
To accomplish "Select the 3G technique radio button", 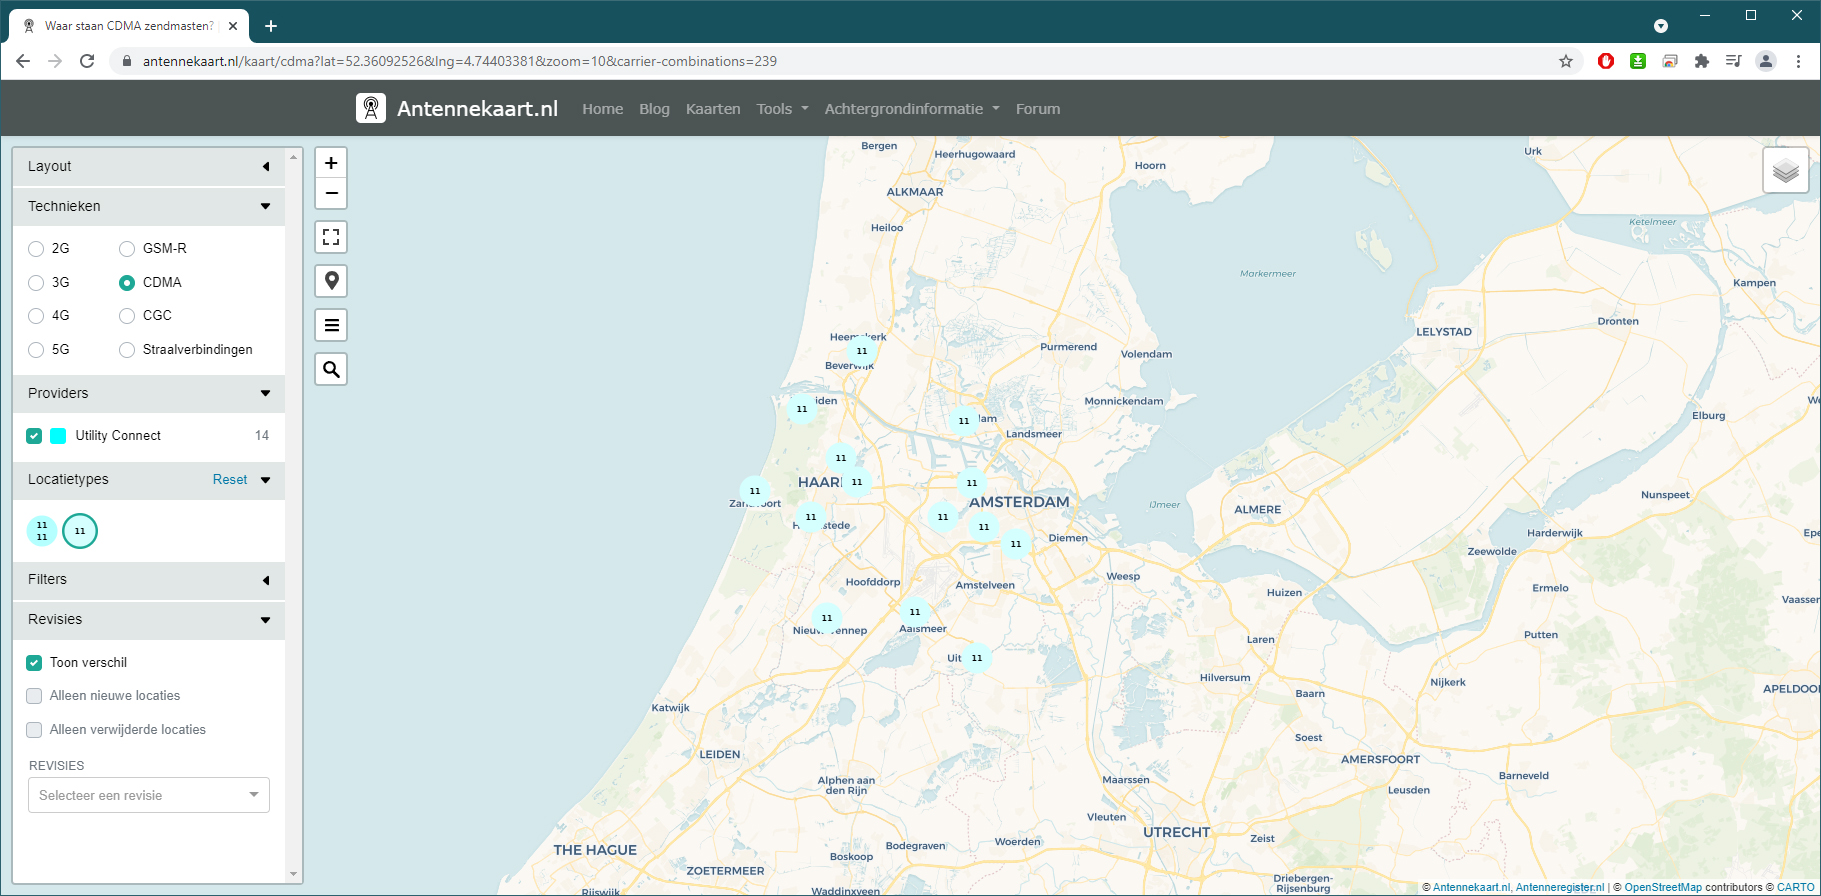I will click(x=36, y=283).
